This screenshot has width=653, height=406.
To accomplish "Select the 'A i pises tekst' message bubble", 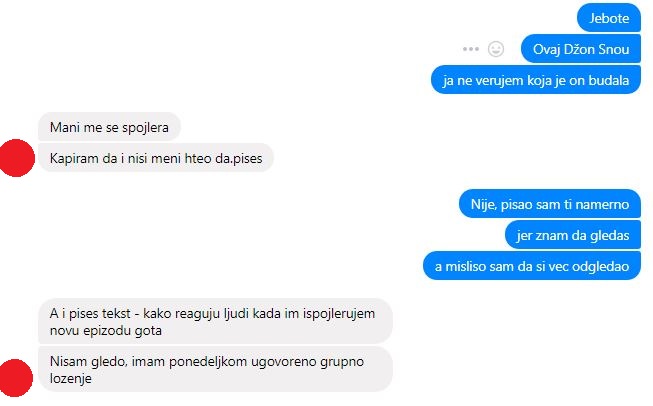I will pyautogui.click(x=215, y=321).
